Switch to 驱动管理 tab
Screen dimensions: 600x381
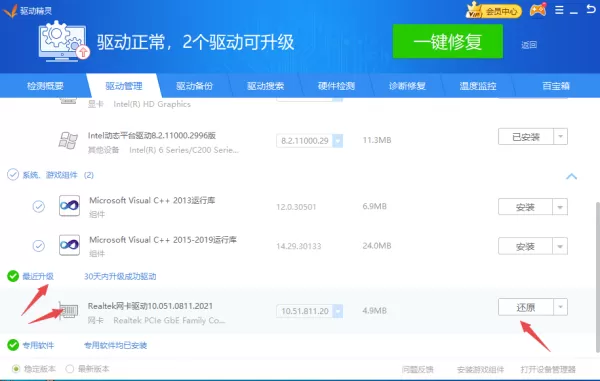124,86
